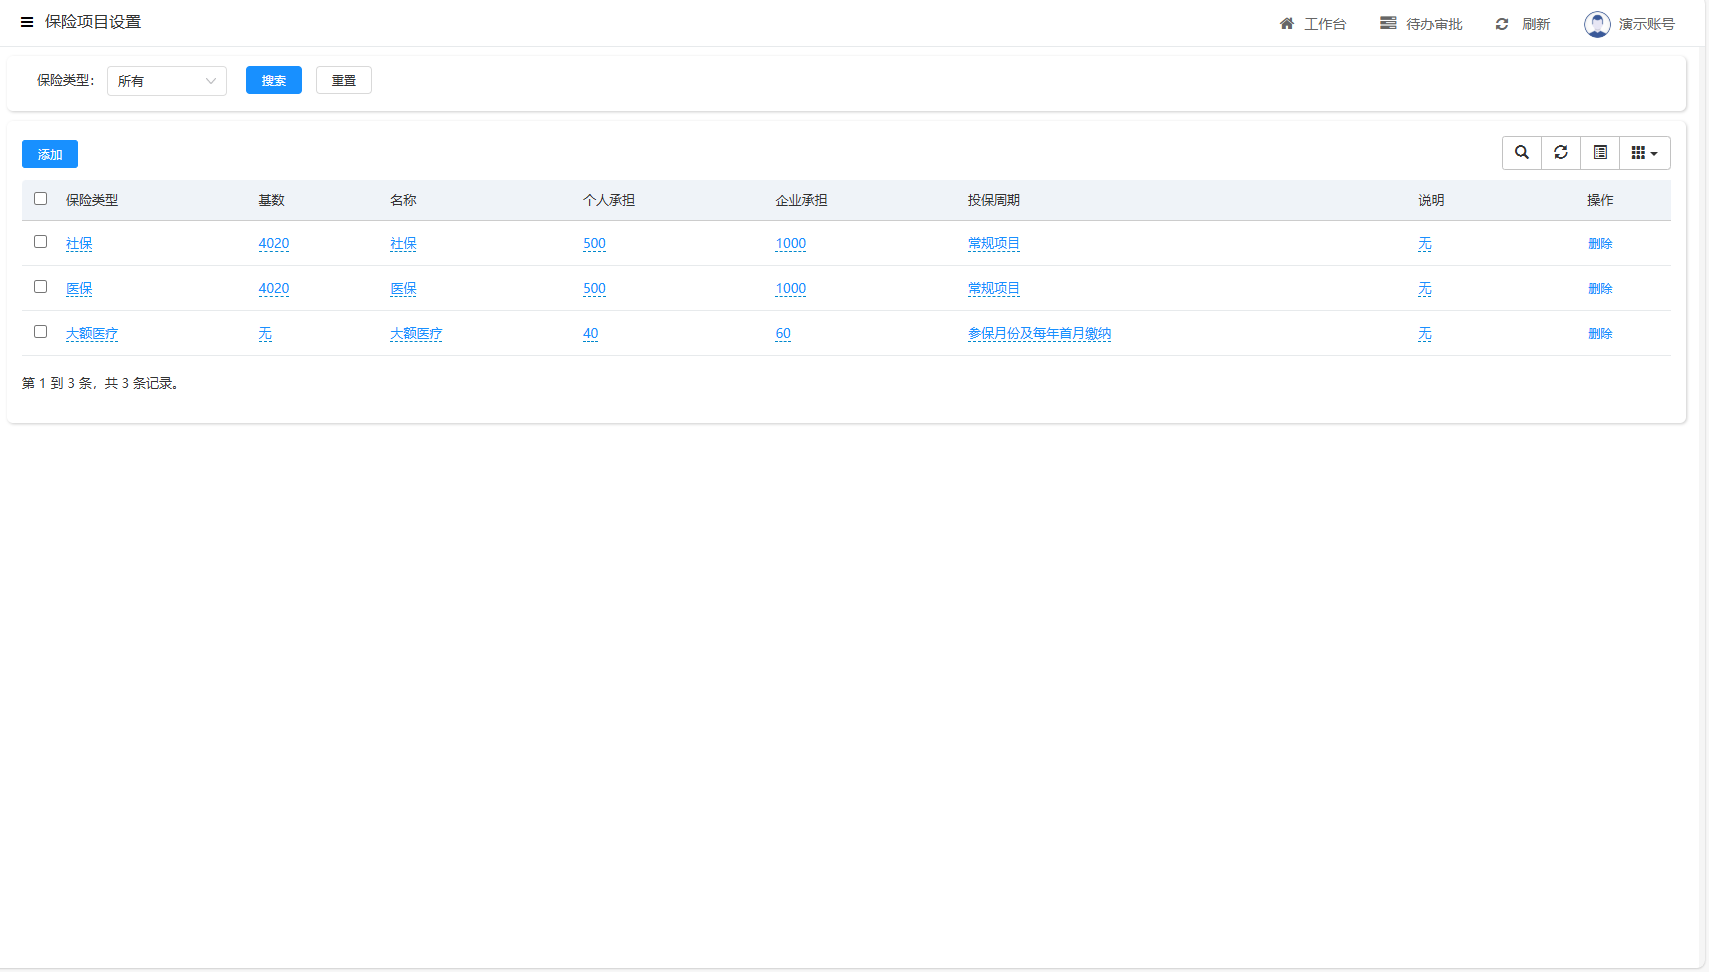The width and height of the screenshot is (1709, 972).
Task: Click the table refresh icon
Action: click(1560, 153)
